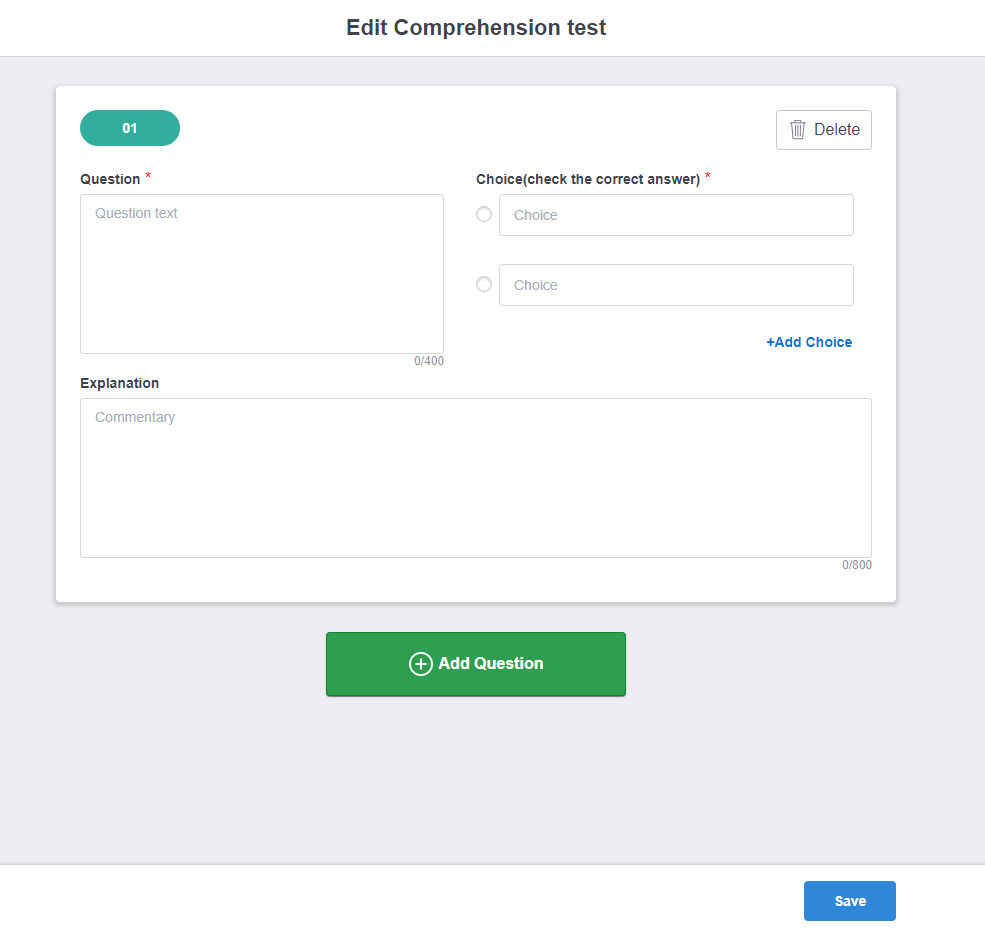Click the Edit Comprehension test heading
This screenshot has width=985, height=933.
point(476,28)
